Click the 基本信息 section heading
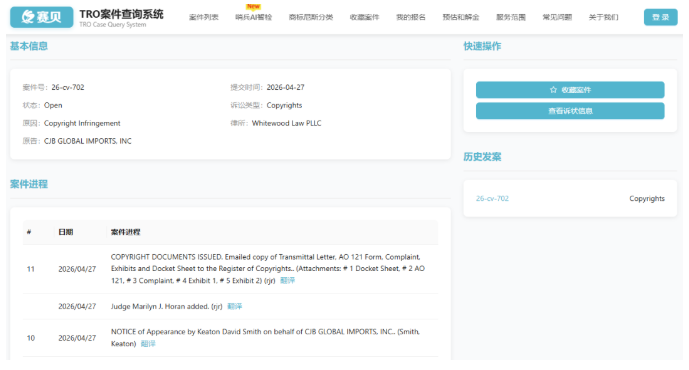Image resolution: width=689 pixels, height=370 pixels. 29,46
